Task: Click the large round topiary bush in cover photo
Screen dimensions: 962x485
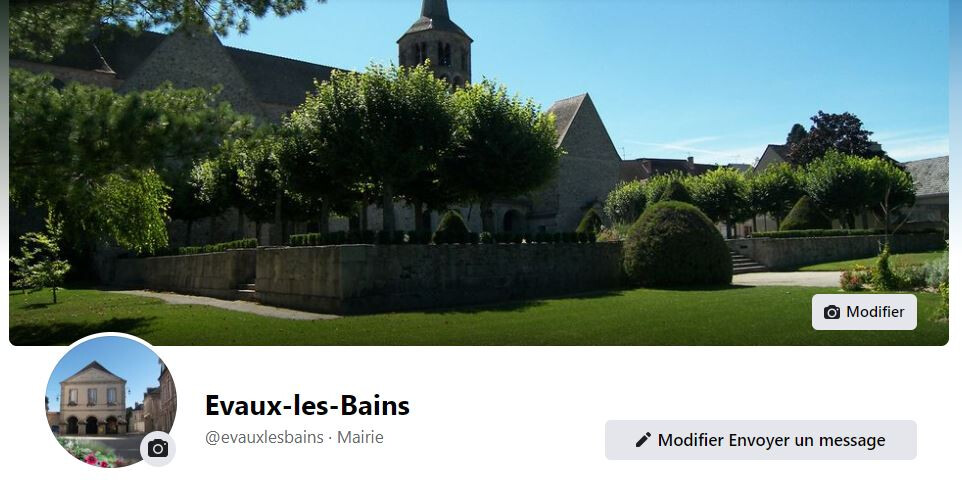Action: (x=677, y=245)
